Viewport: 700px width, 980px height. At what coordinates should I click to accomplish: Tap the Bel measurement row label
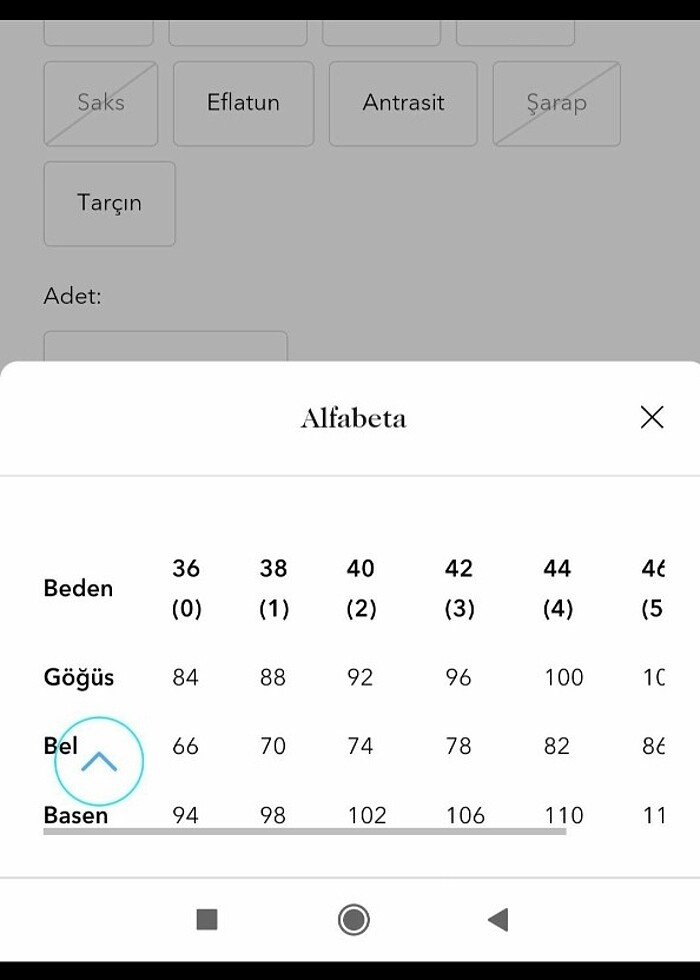pyautogui.click(x=60, y=746)
